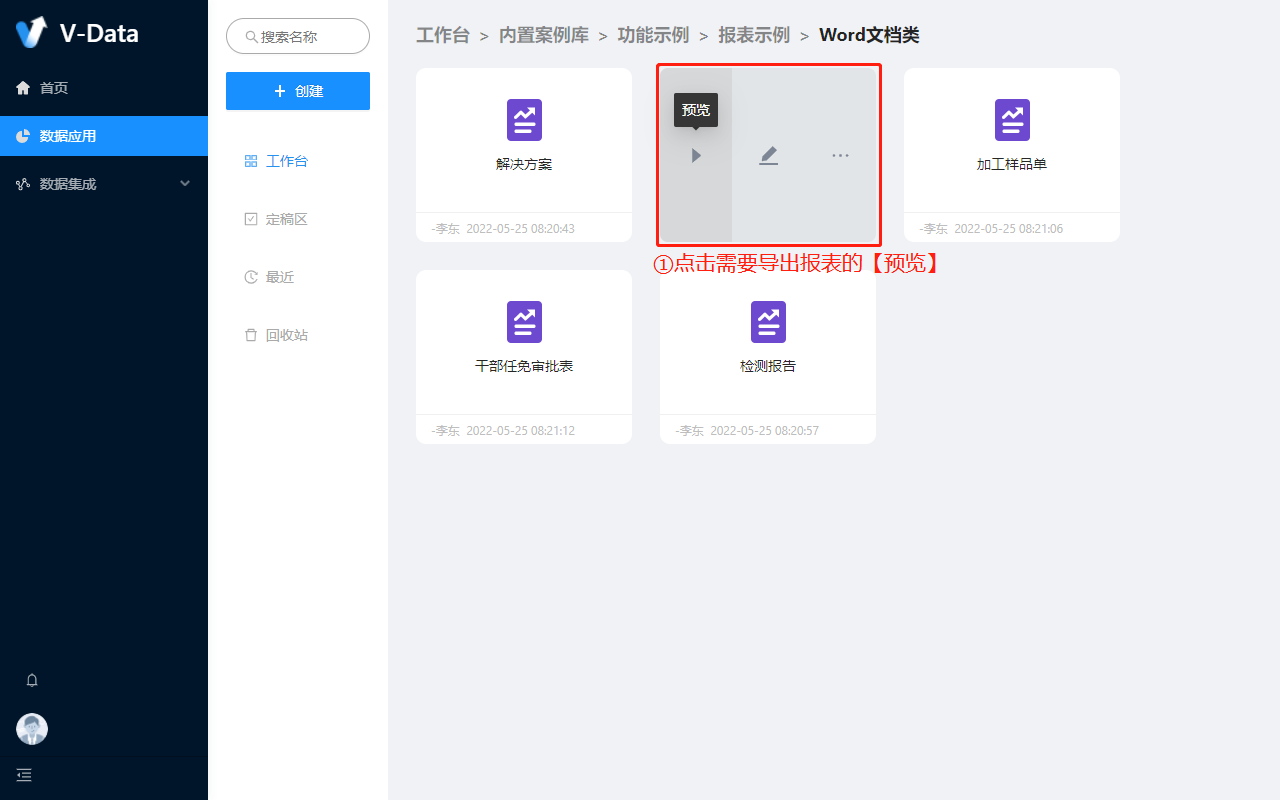
Task: Open the 定稿区 section
Action: tap(286, 219)
